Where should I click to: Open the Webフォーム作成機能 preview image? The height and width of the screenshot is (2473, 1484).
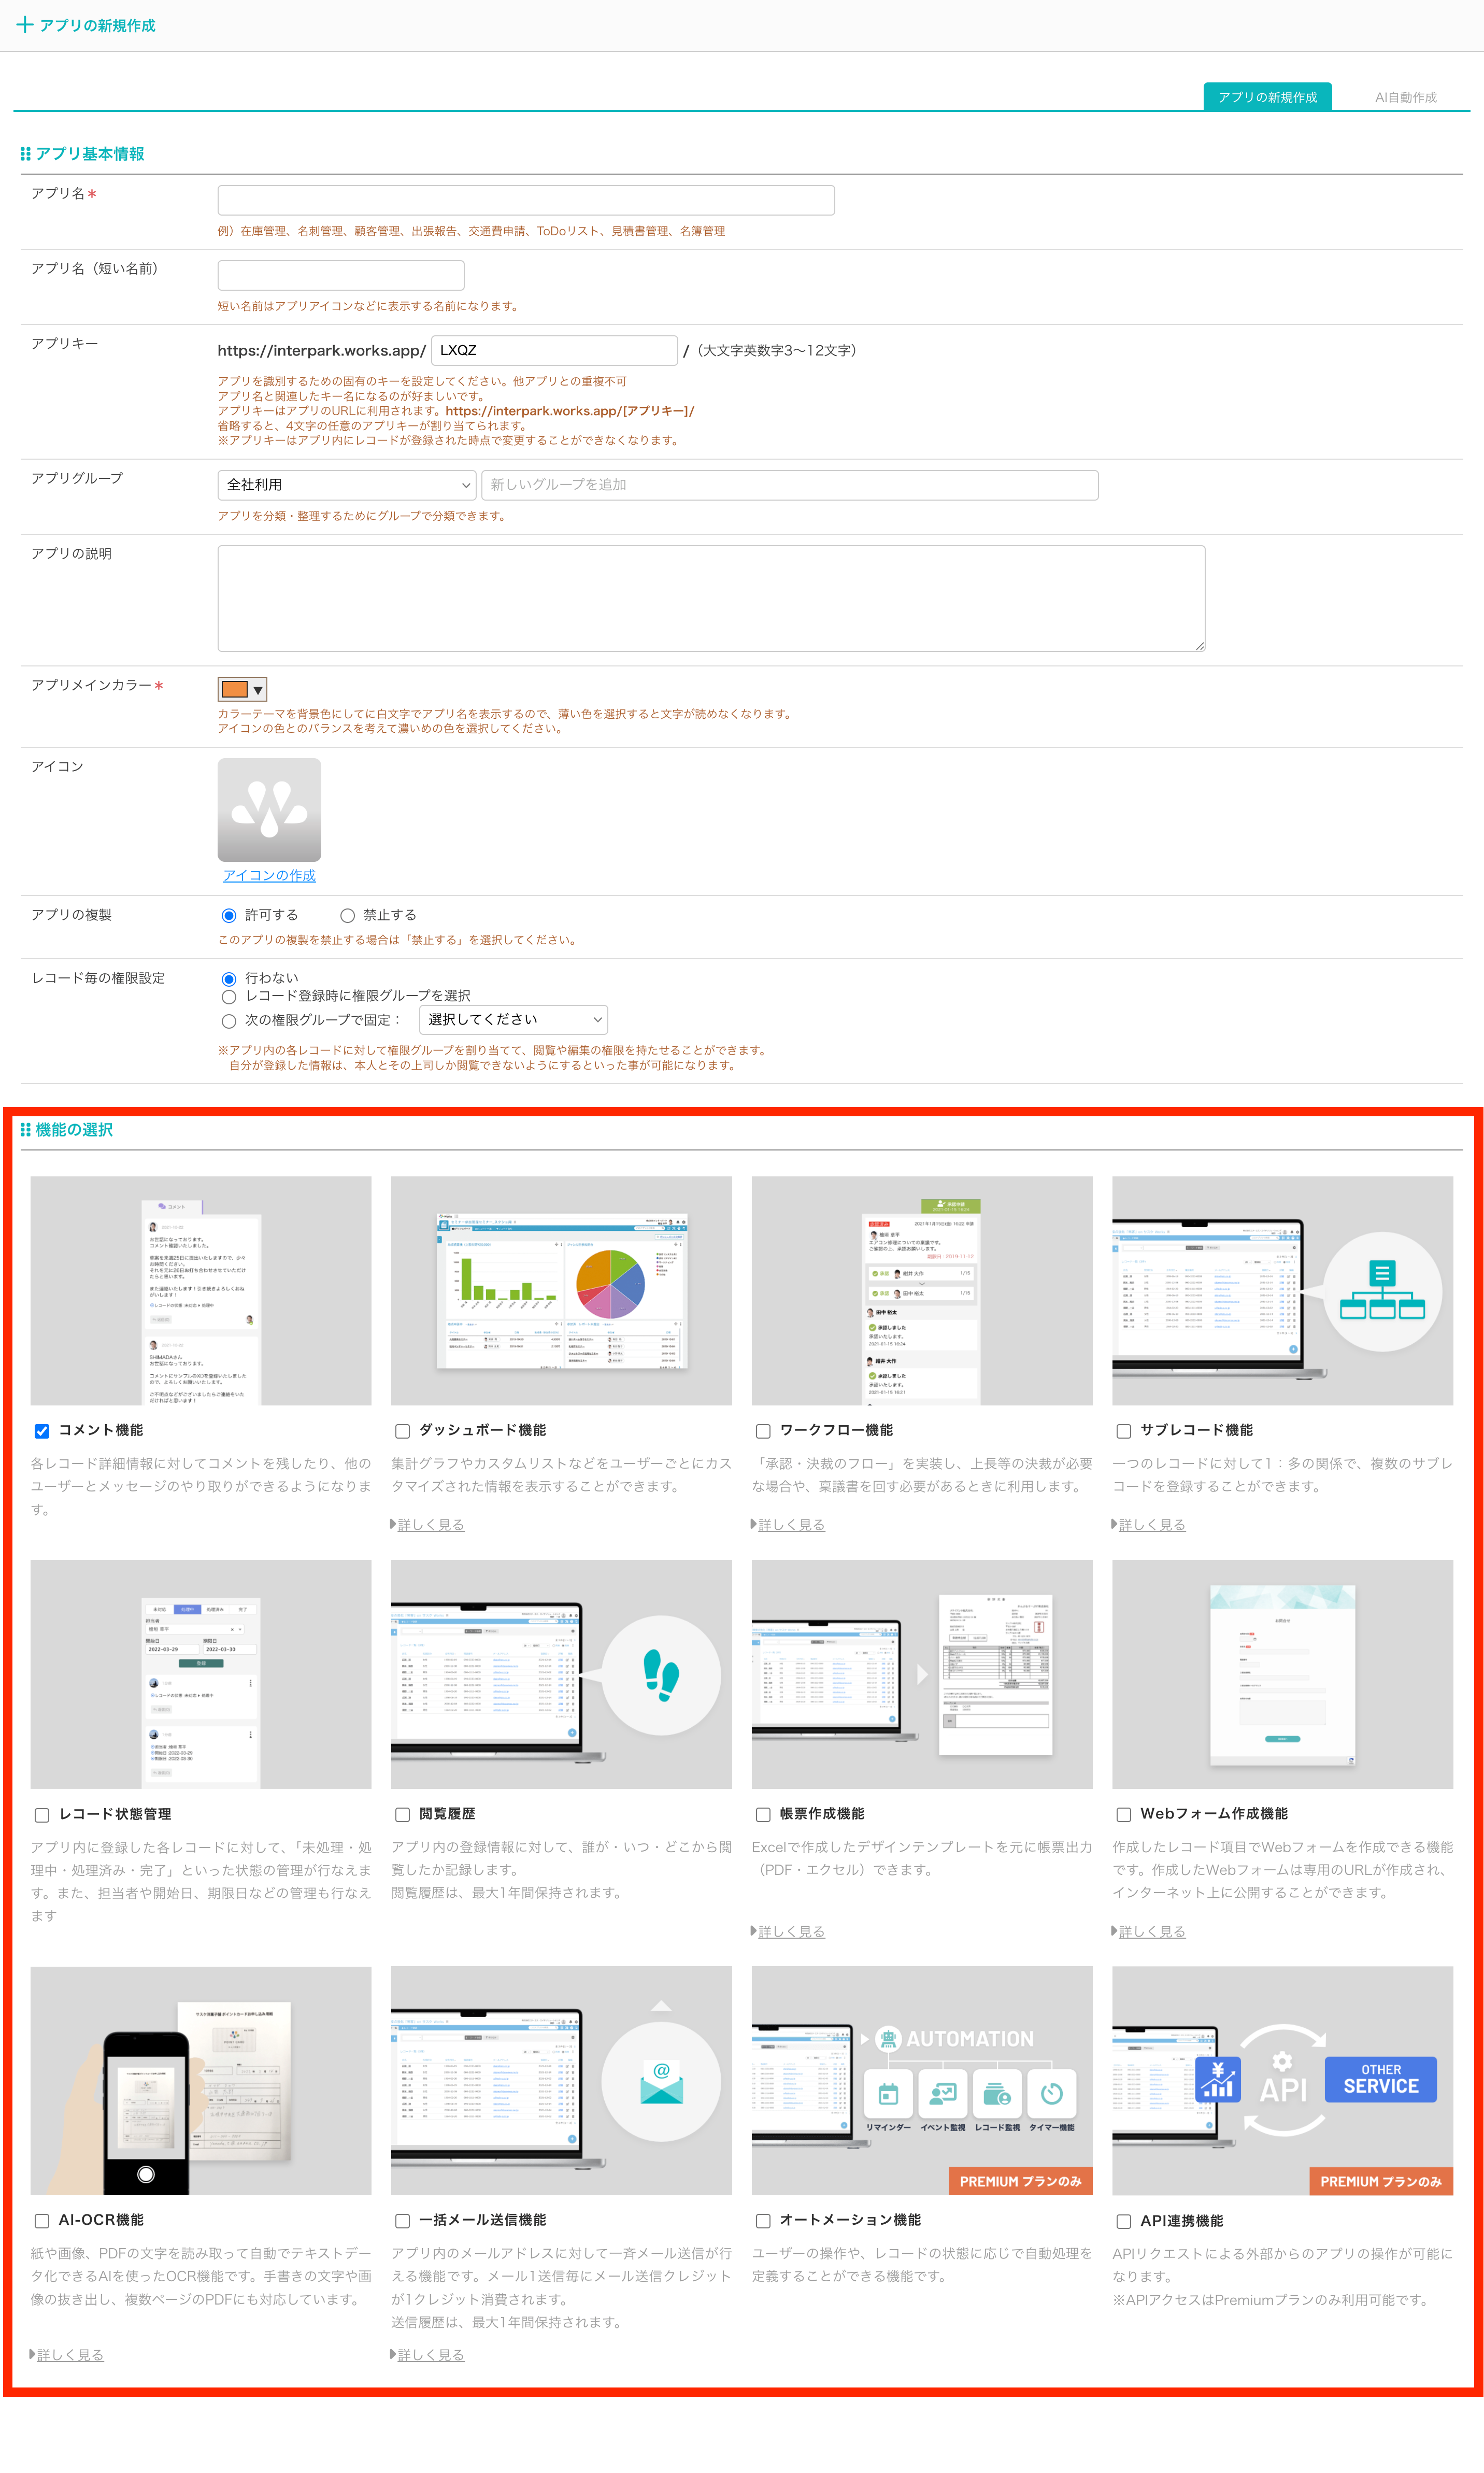click(1282, 1674)
